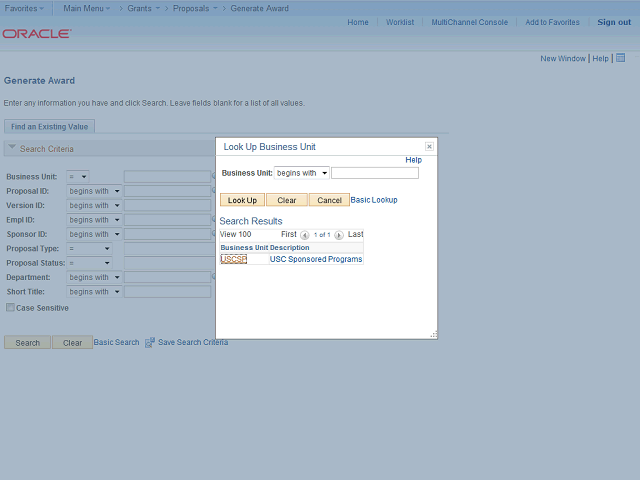Collapse the Search Criteria section triangle

12,147
